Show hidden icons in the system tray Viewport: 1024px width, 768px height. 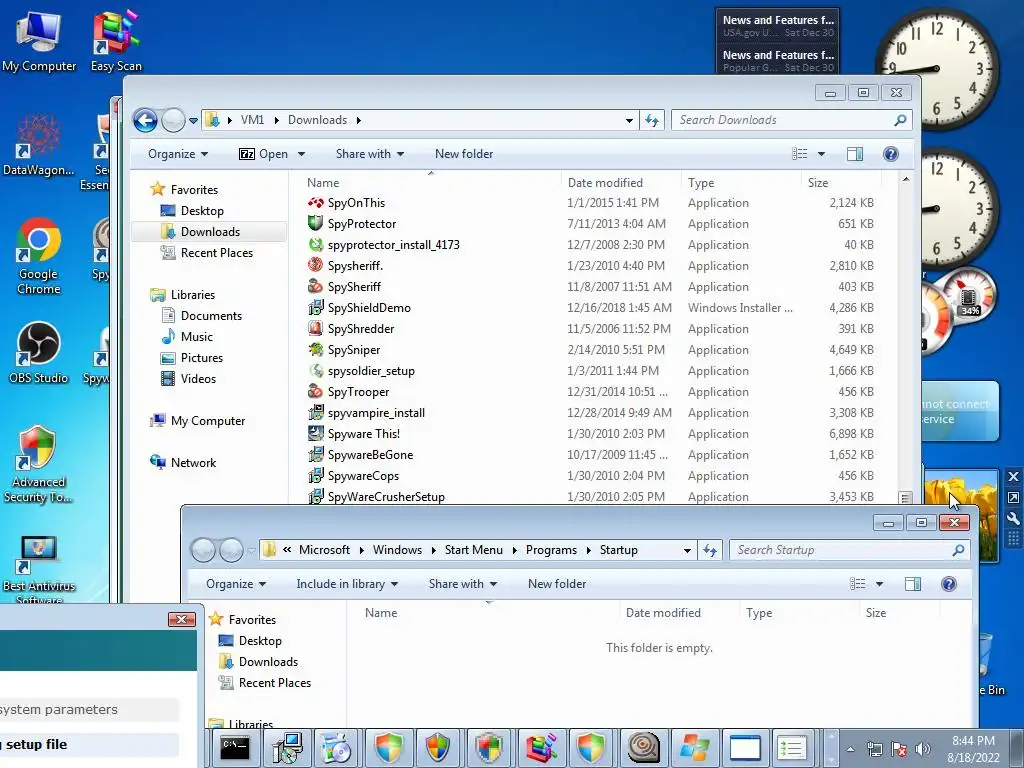click(x=850, y=750)
